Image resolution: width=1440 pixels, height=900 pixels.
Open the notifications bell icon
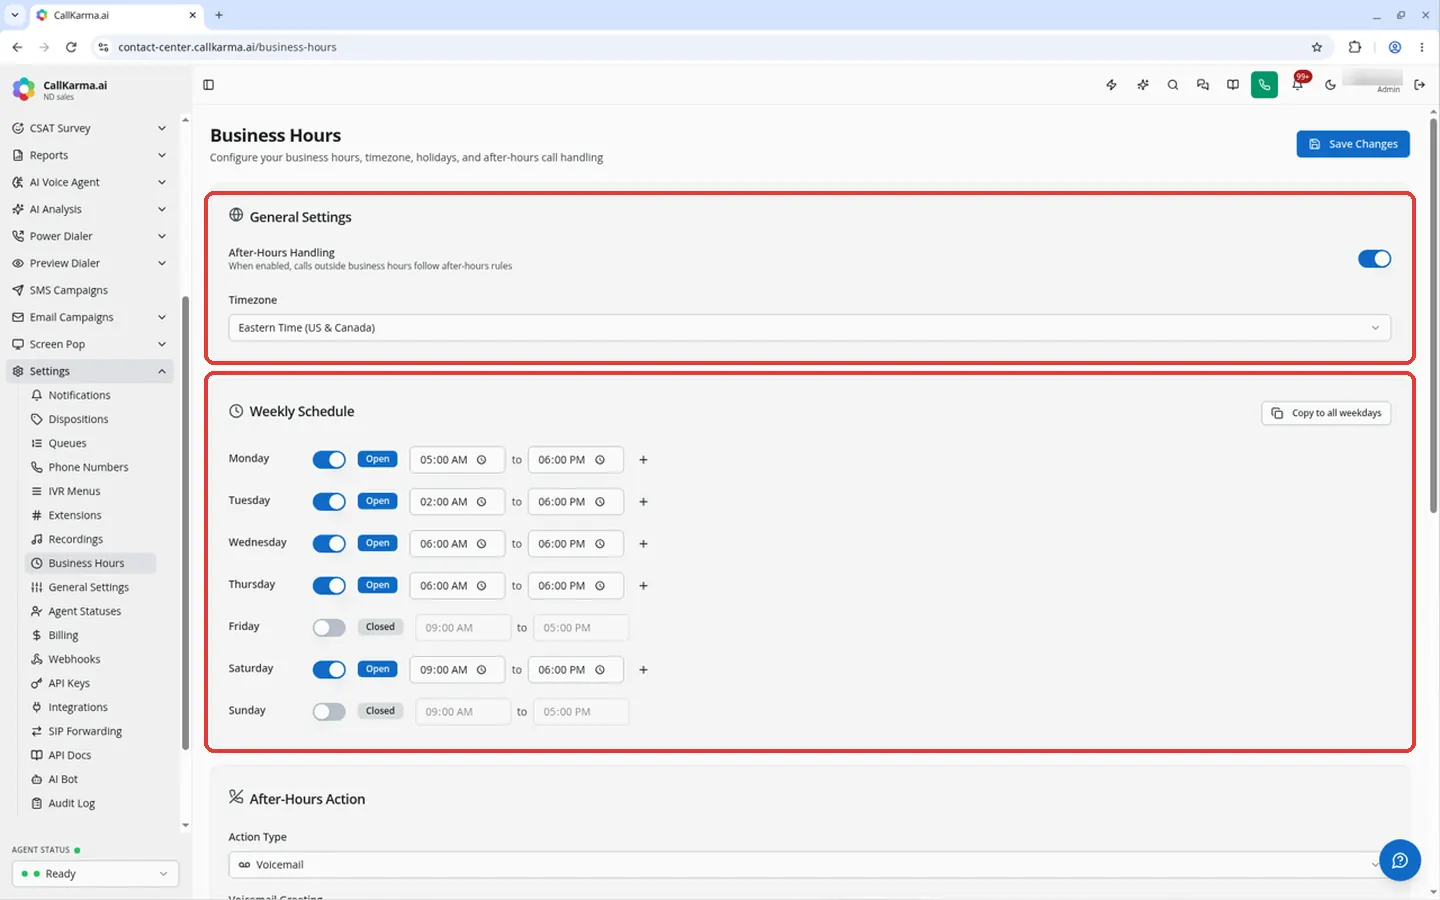[x=1297, y=85]
